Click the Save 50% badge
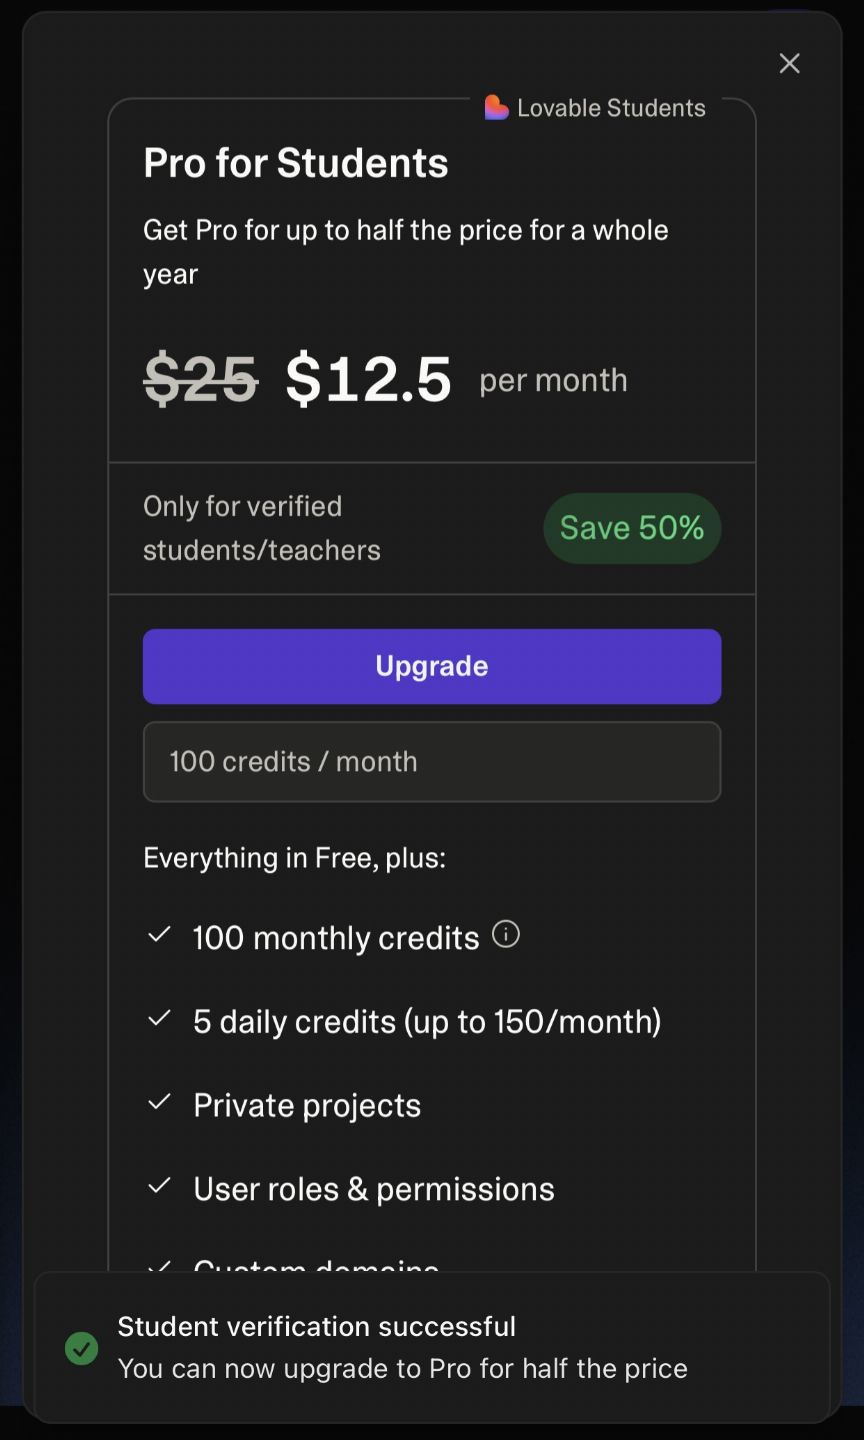 (x=632, y=528)
